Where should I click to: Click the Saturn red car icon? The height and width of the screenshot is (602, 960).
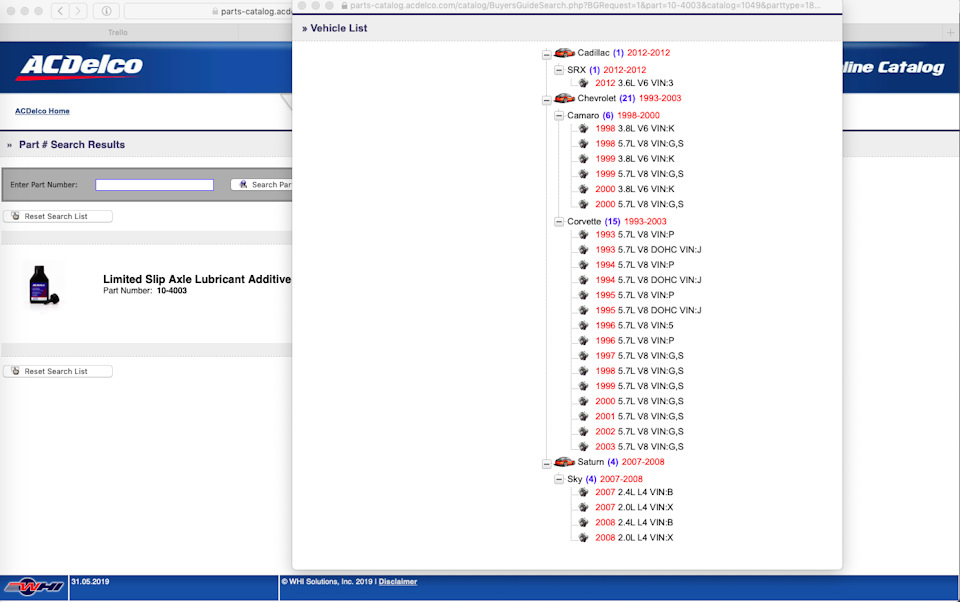564,462
